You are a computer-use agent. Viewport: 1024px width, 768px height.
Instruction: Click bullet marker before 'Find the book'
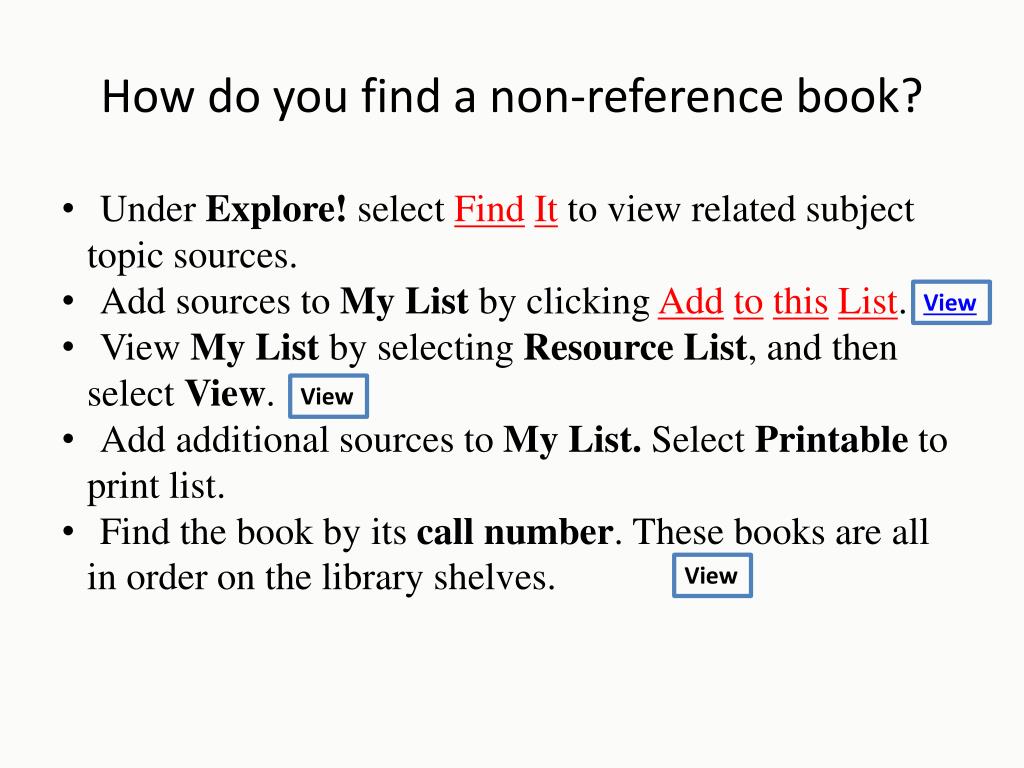pyautogui.click(x=68, y=532)
